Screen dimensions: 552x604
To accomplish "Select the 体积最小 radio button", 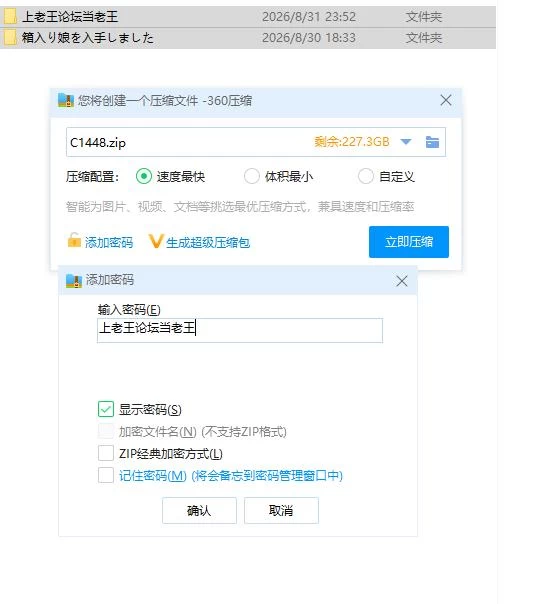I will 252,176.
